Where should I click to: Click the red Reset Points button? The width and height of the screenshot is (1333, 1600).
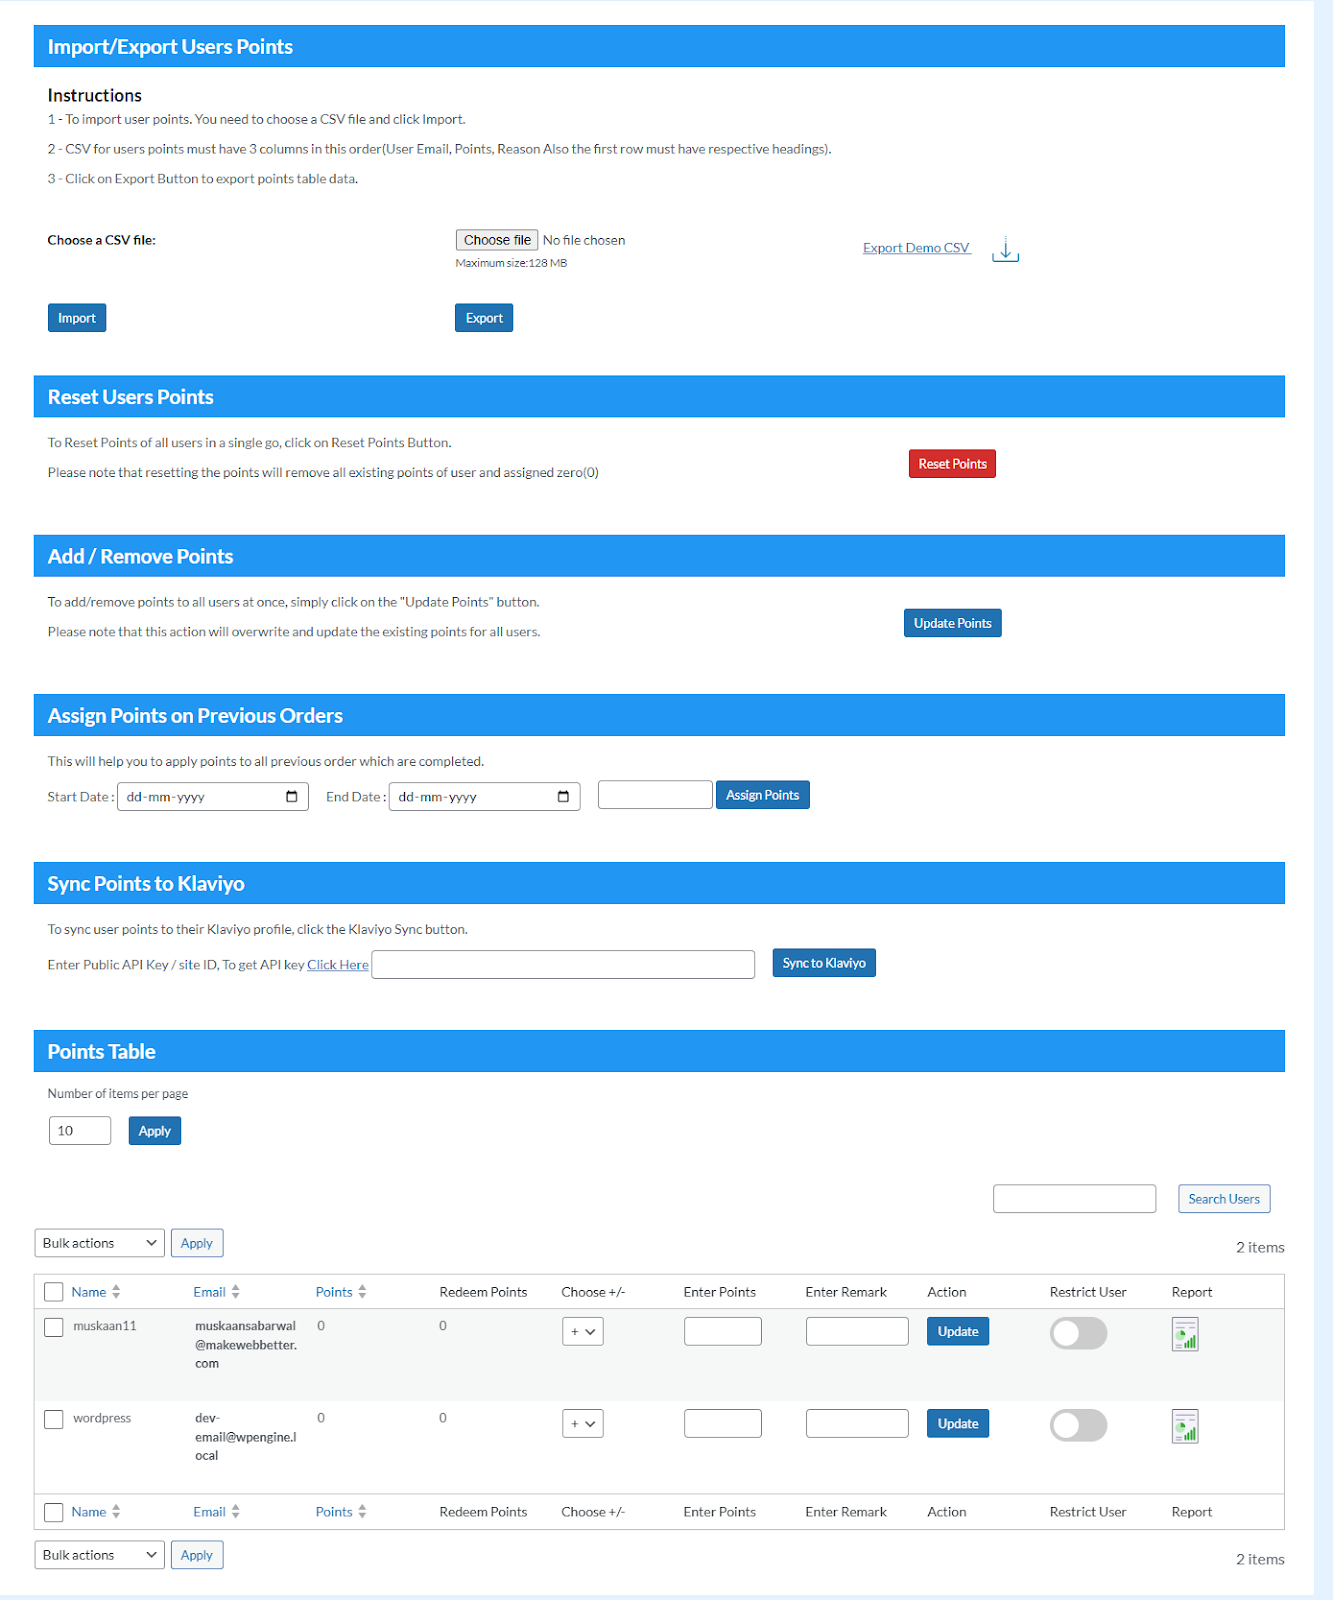pyautogui.click(x=952, y=464)
